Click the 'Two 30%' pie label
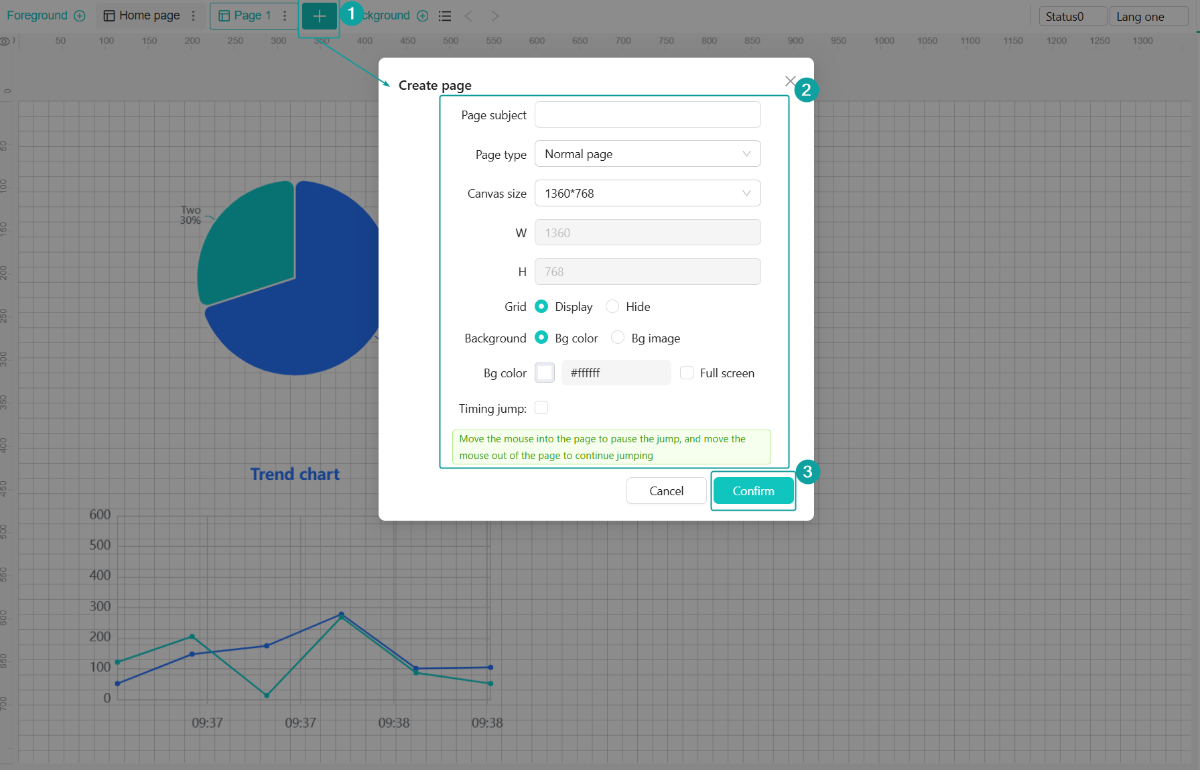The height and width of the screenshot is (770, 1200). tap(191, 215)
